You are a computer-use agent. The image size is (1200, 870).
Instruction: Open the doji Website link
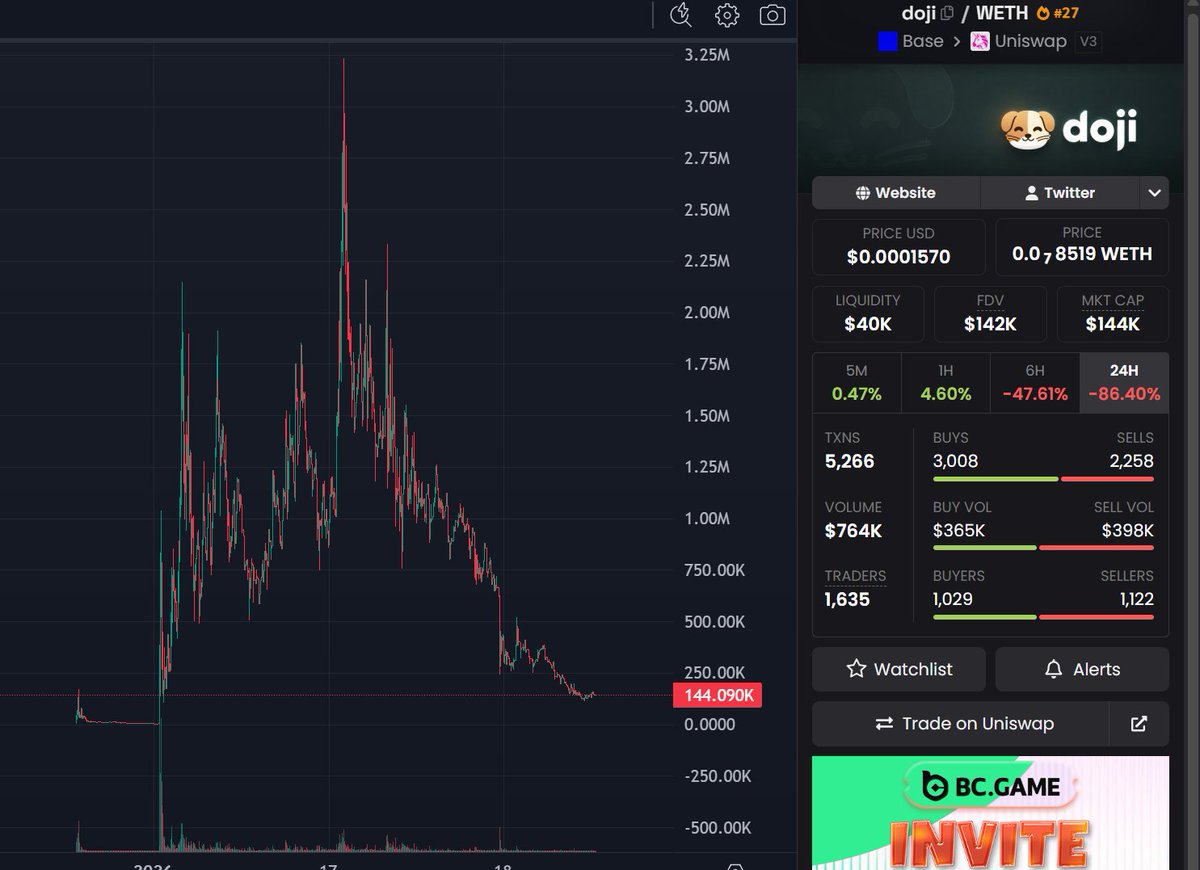[896, 193]
